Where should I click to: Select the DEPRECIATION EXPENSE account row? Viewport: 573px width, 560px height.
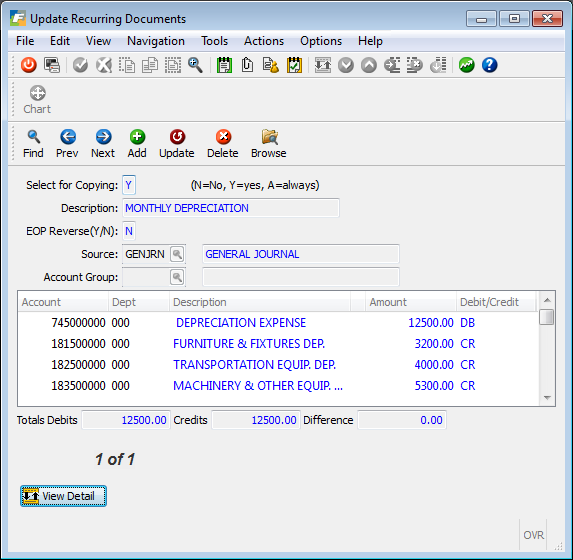278,323
